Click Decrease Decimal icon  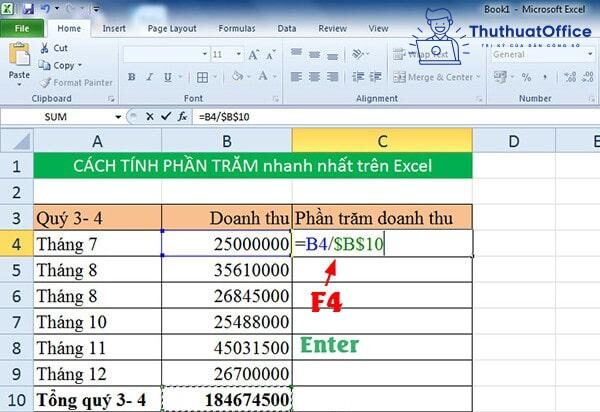click(x=588, y=77)
